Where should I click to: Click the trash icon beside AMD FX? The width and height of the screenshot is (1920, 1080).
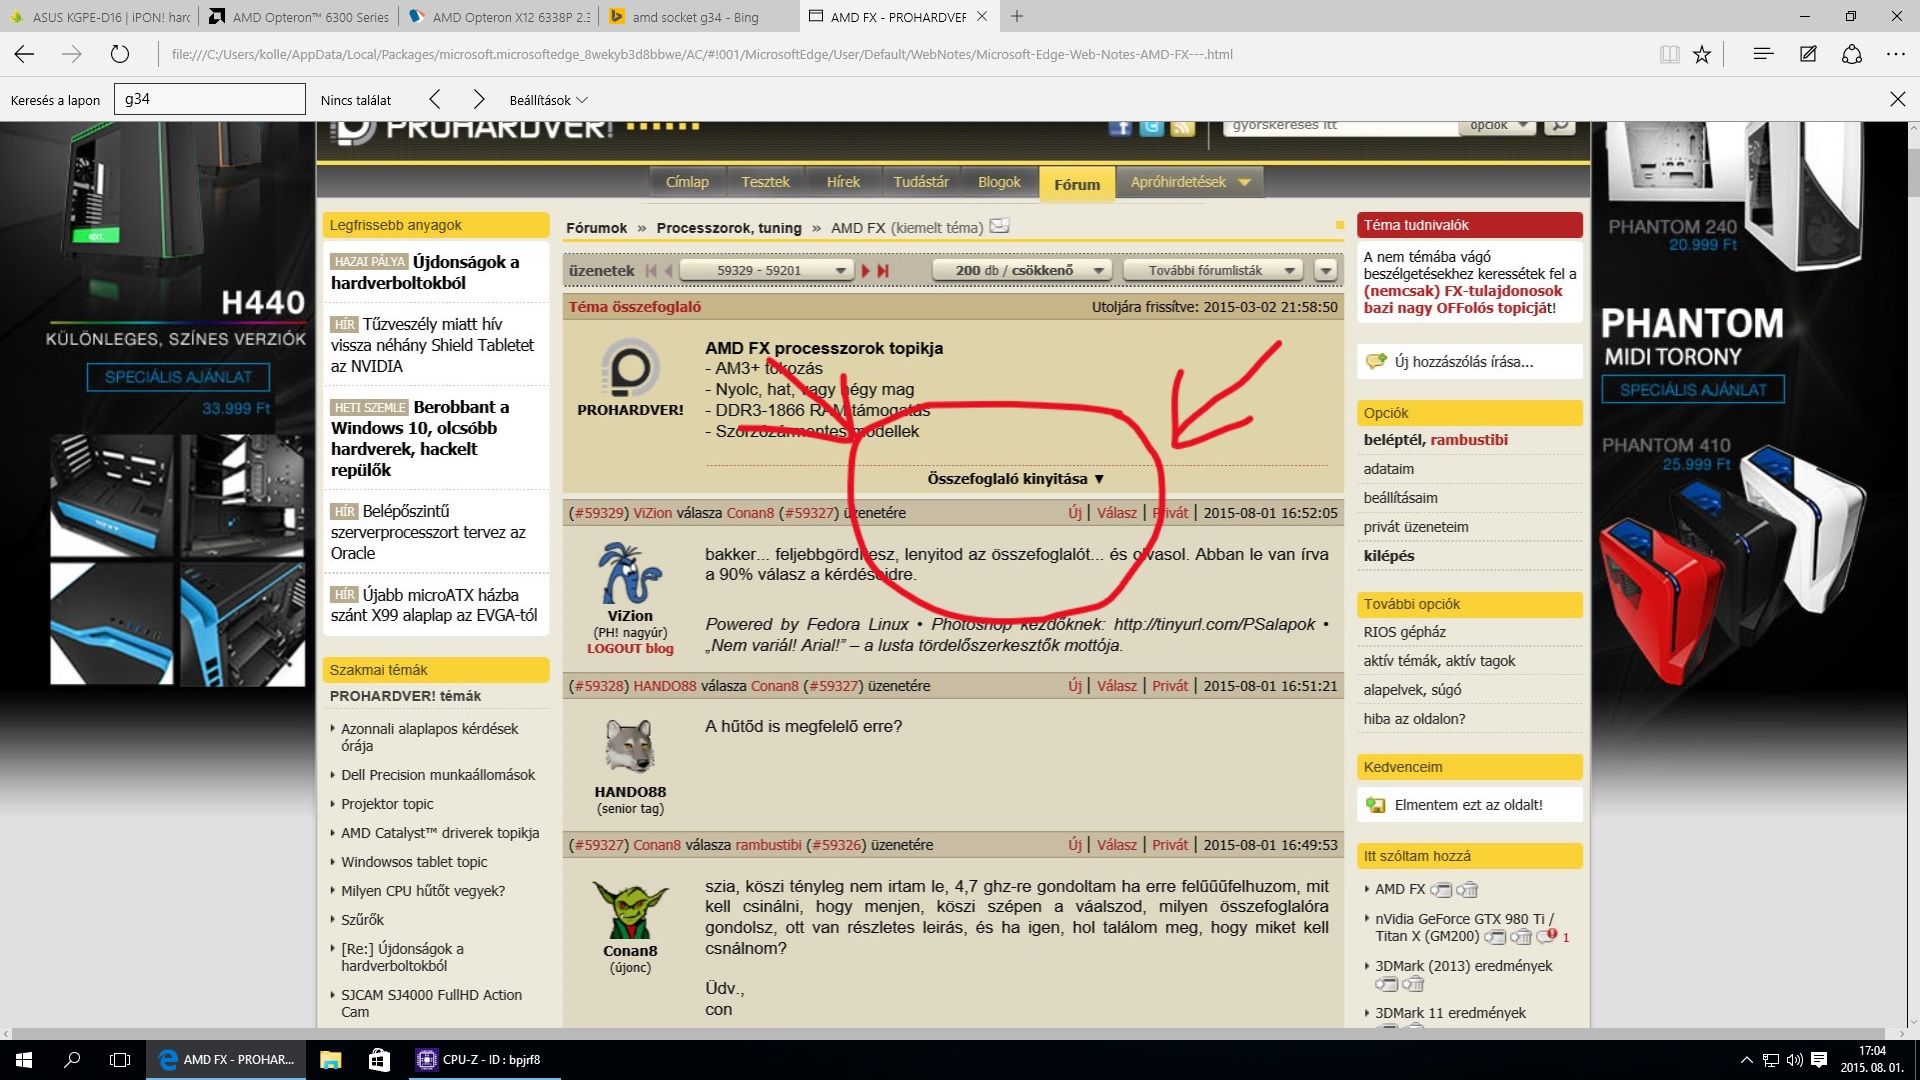tap(1467, 889)
